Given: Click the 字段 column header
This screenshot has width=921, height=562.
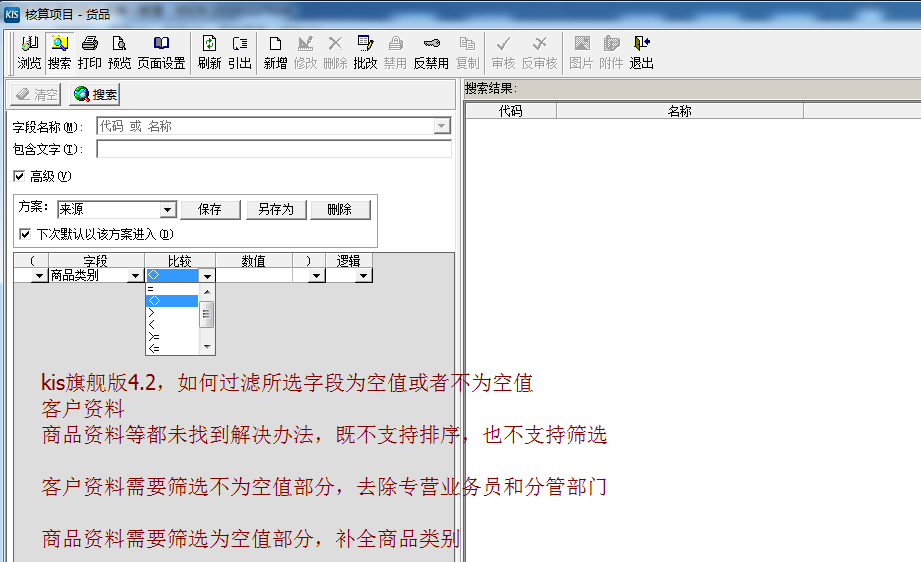Looking at the screenshot, I should tap(96, 261).
